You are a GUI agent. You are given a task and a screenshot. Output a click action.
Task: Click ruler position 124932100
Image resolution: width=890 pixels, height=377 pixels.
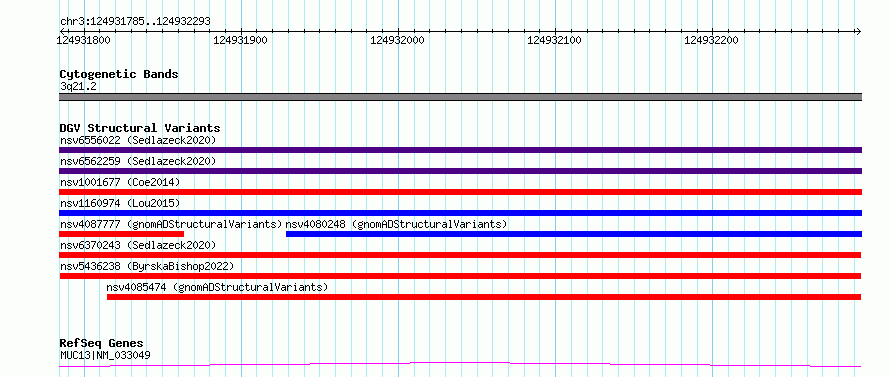(x=555, y=40)
